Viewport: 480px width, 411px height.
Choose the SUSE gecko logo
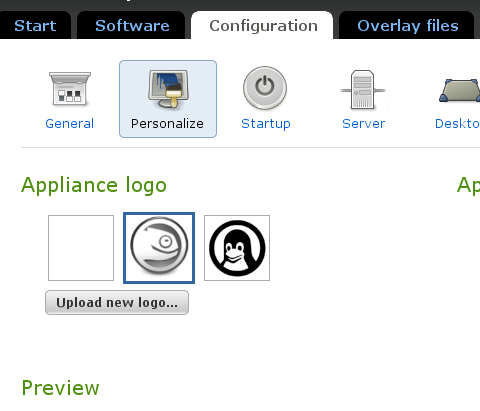159,248
